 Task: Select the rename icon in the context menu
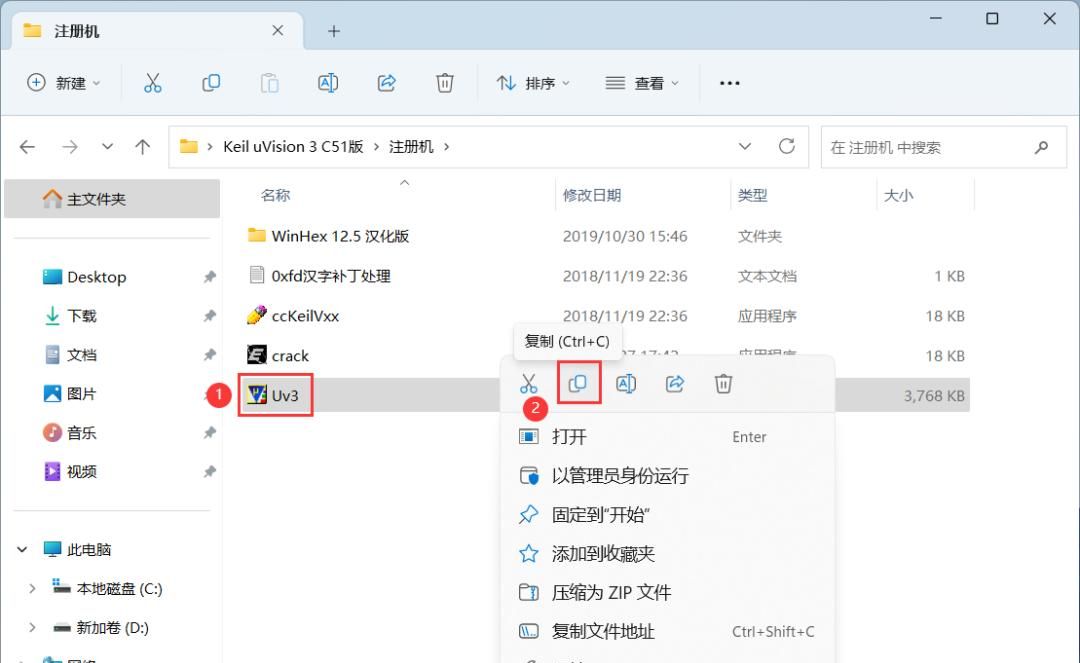click(626, 383)
